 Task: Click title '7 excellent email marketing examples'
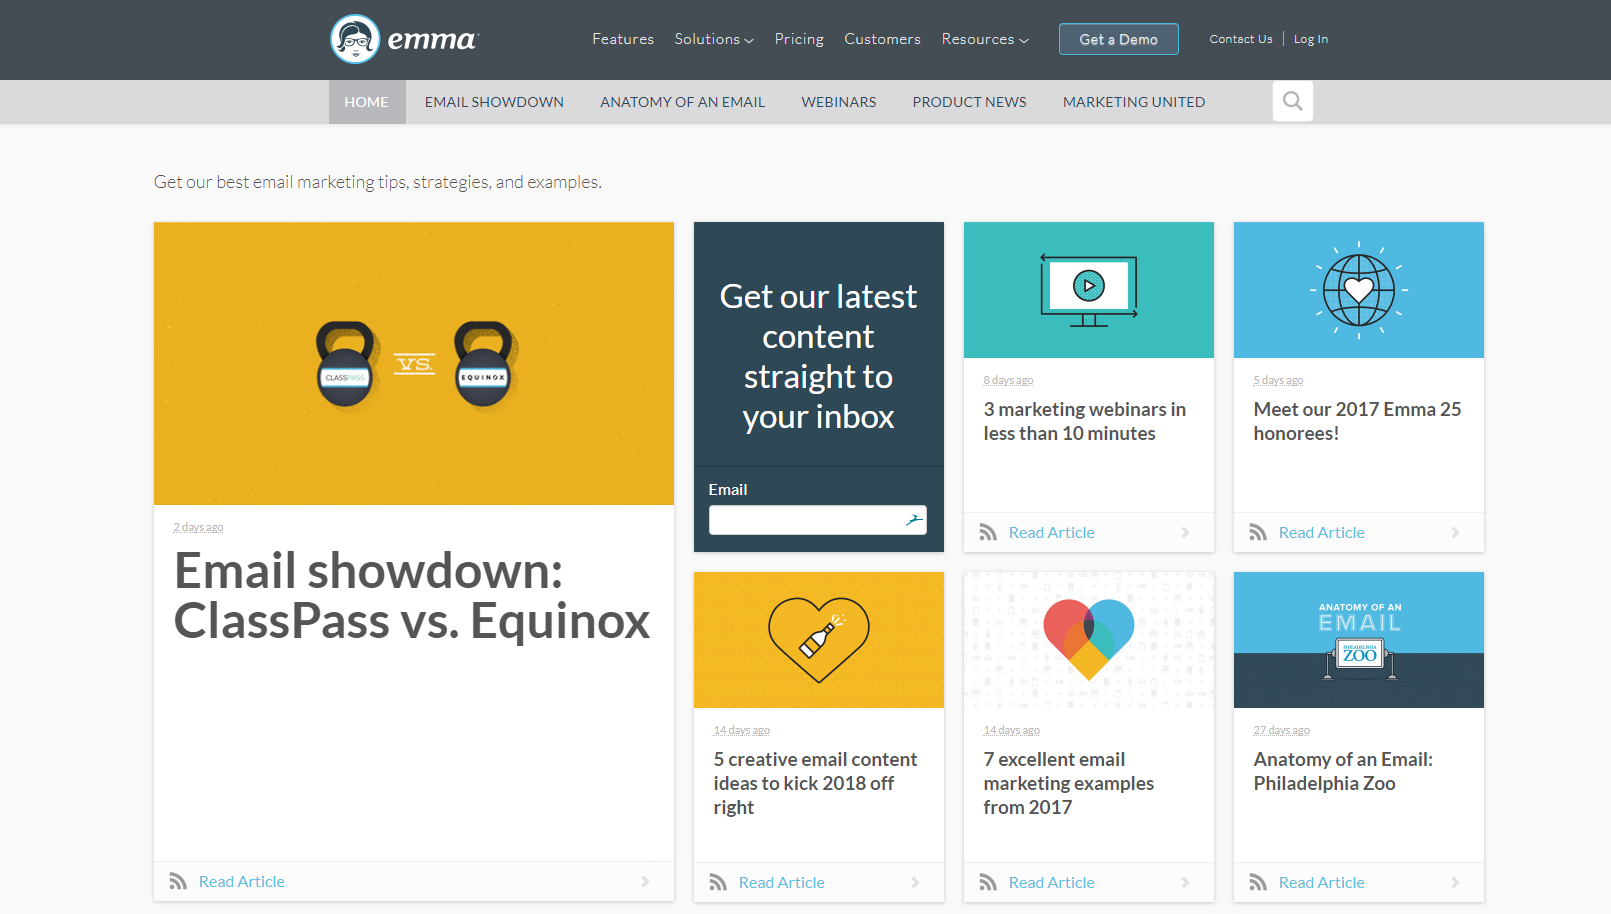point(1069,783)
